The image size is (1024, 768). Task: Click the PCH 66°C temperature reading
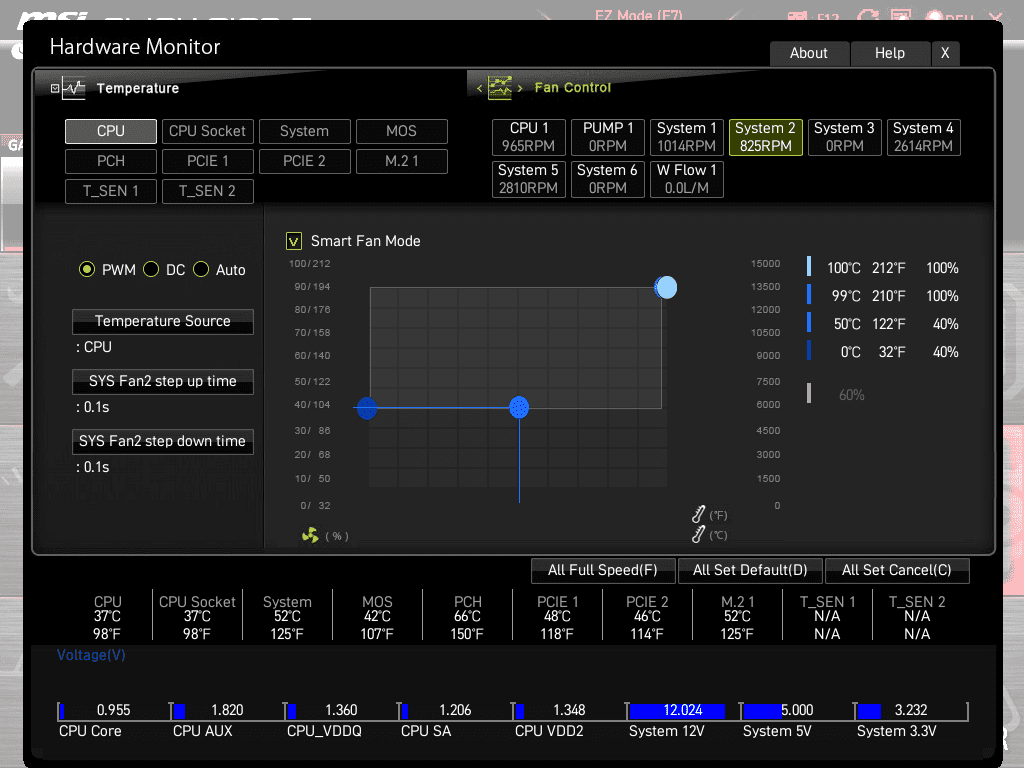coord(468,616)
